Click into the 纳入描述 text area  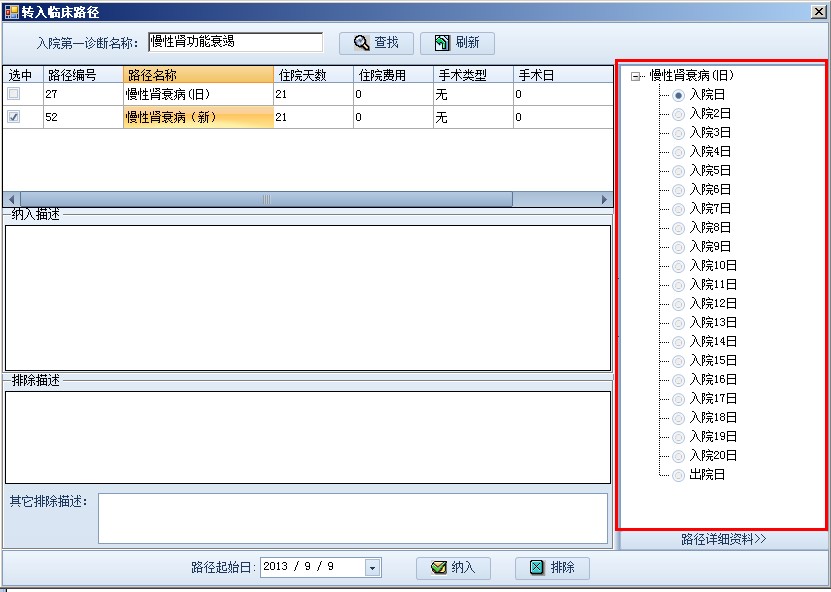click(x=308, y=298)
